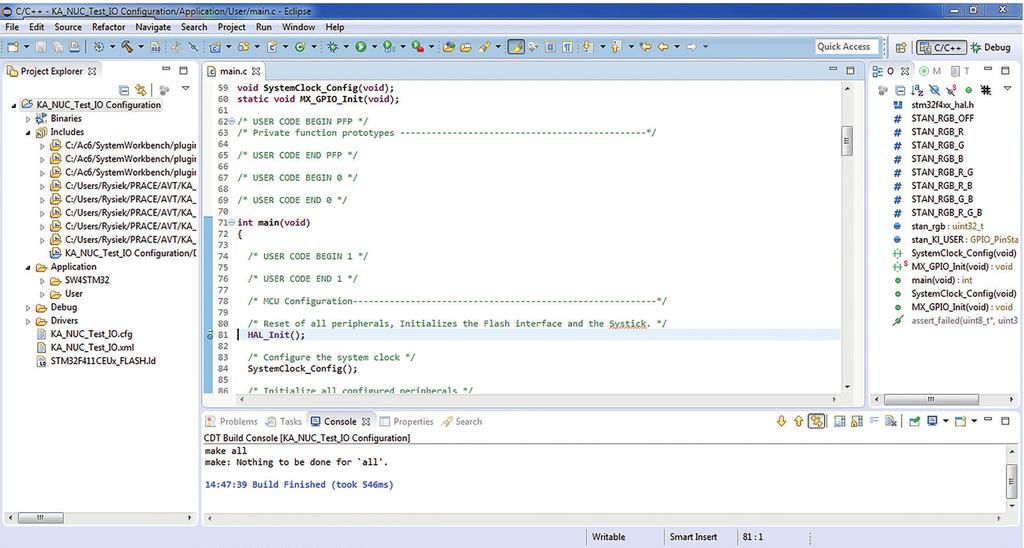Click console Next Error down arrow icon

[781, 421]
